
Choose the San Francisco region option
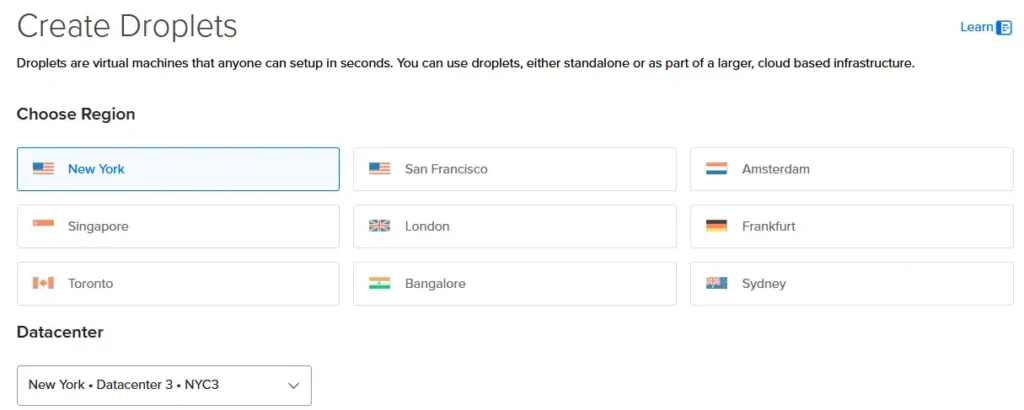(x=515, y=169)
